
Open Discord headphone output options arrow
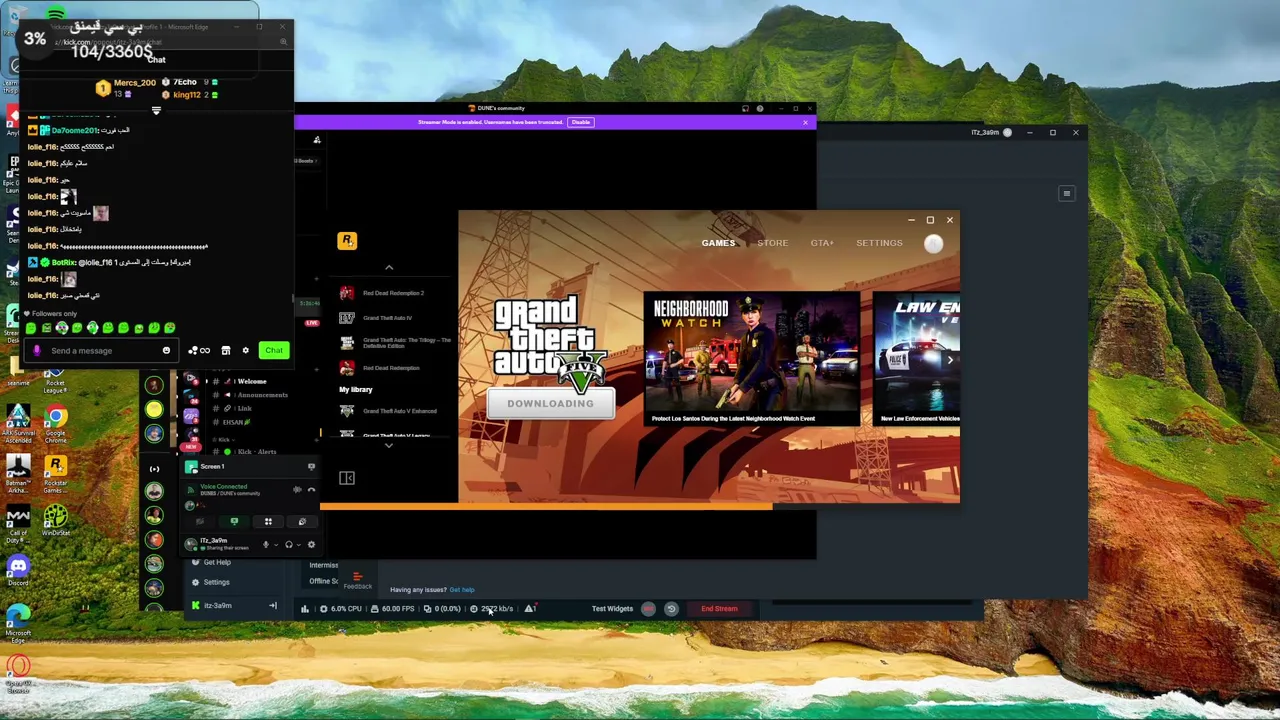click(x=299, y=545)
